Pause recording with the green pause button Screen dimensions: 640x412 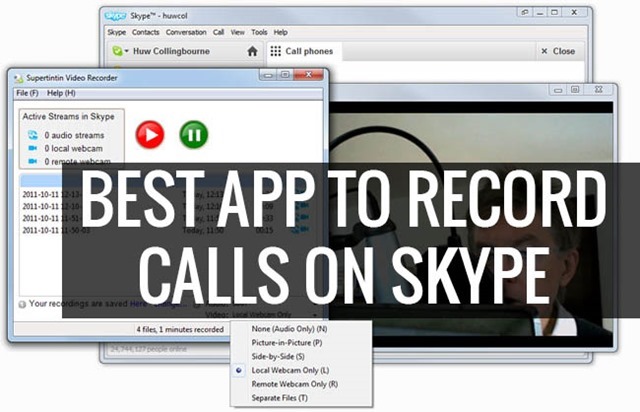pos(193,134)
